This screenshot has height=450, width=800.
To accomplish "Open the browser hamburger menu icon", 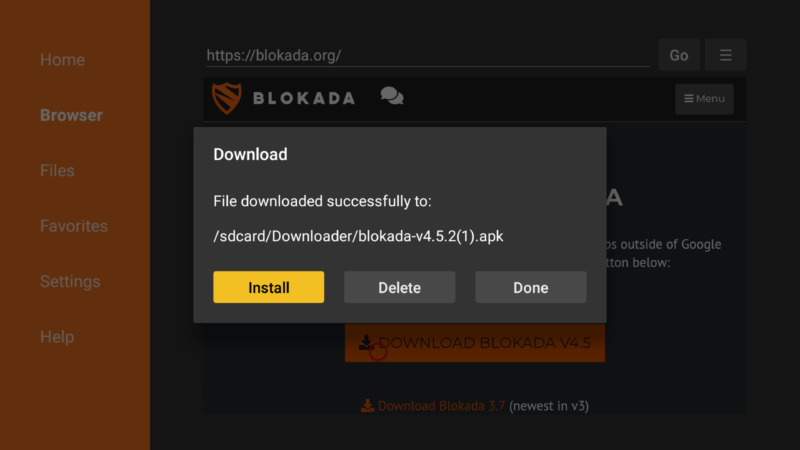I will coord(726,55).
